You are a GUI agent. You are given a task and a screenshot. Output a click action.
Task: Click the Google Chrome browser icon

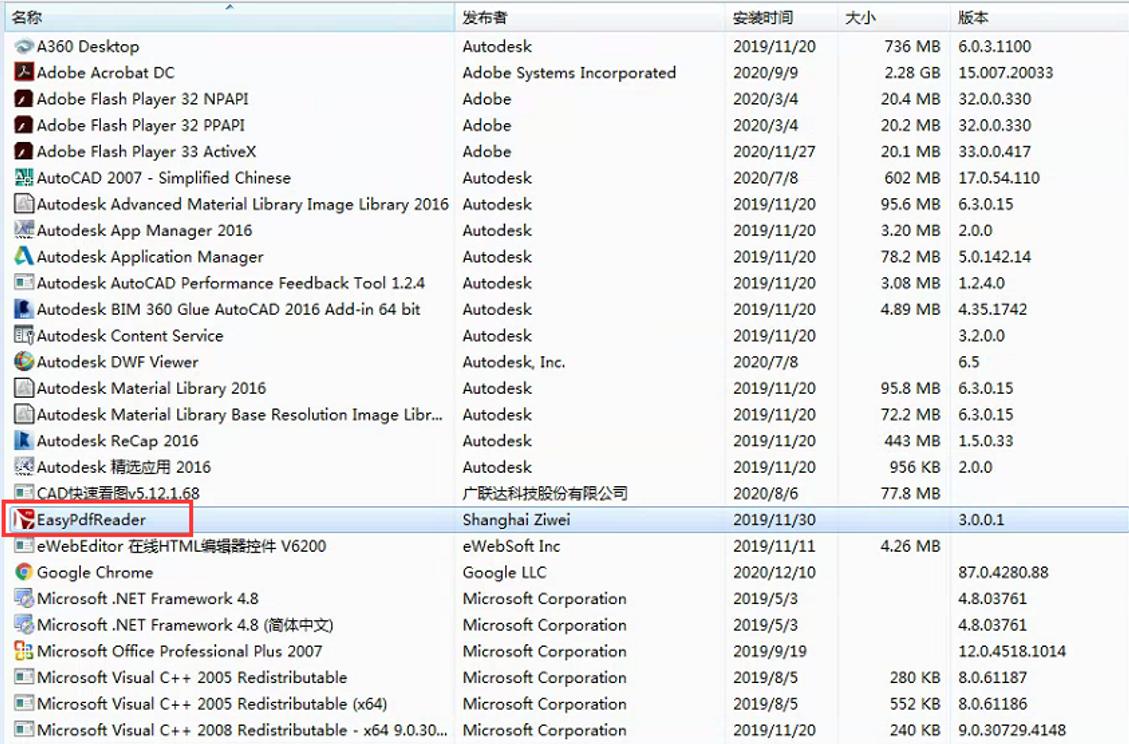[x=22, y=572]
